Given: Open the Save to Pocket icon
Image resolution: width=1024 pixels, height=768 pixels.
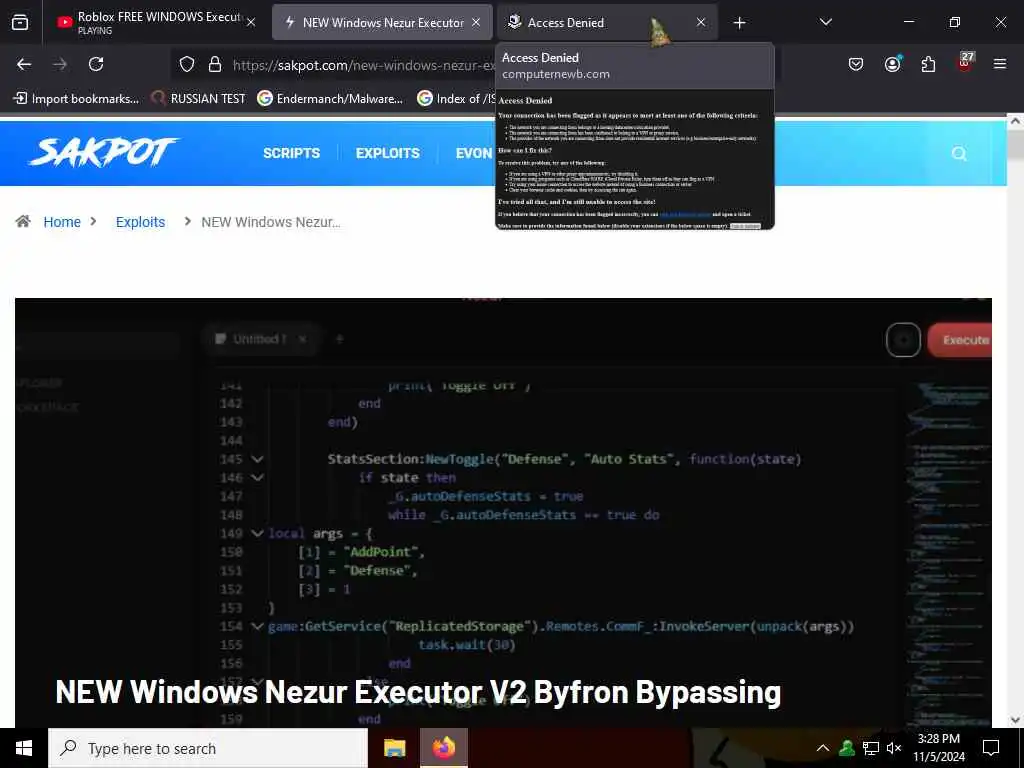Looking at the screenshot, I should point(856,64).
